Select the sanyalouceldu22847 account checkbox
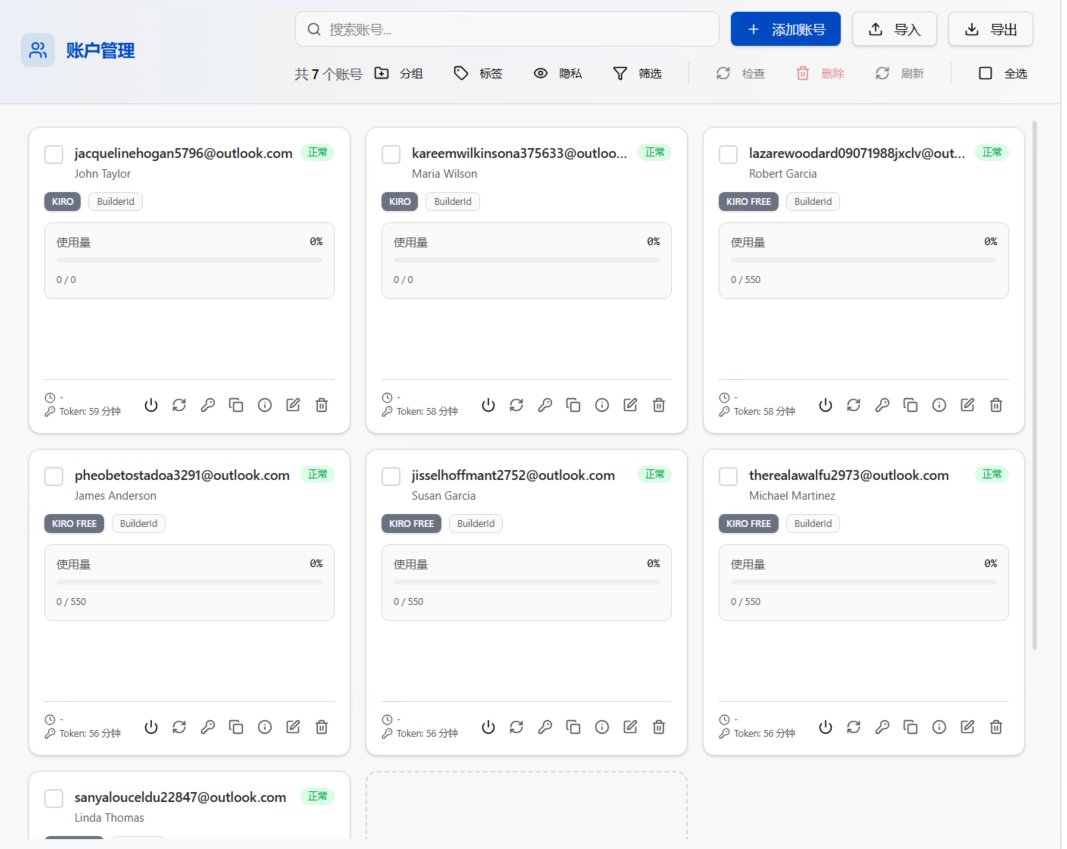The height and width of the screenshot is (849, 1067). click(54, 798)
